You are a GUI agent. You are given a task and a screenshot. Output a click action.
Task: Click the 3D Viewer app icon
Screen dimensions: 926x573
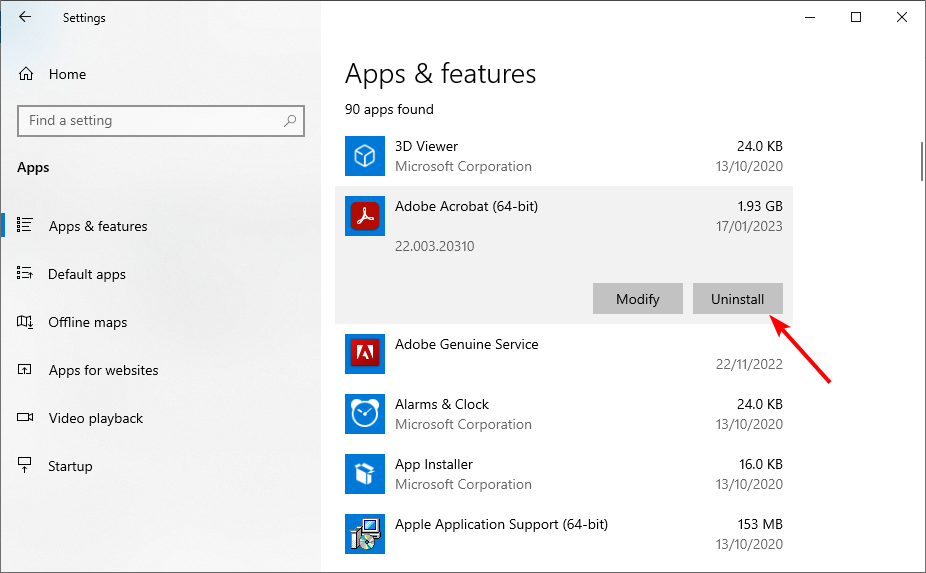pyautogui.click(x=365, y=156)
